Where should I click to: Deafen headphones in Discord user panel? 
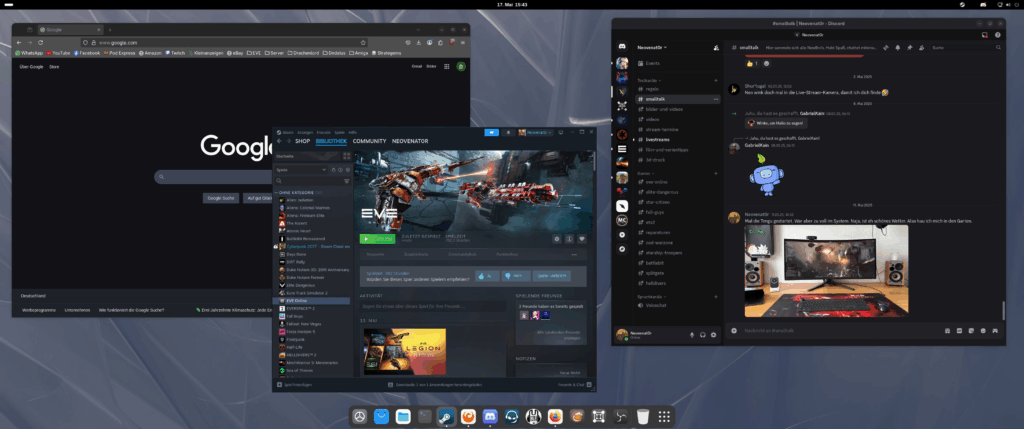tap(703, 335)
